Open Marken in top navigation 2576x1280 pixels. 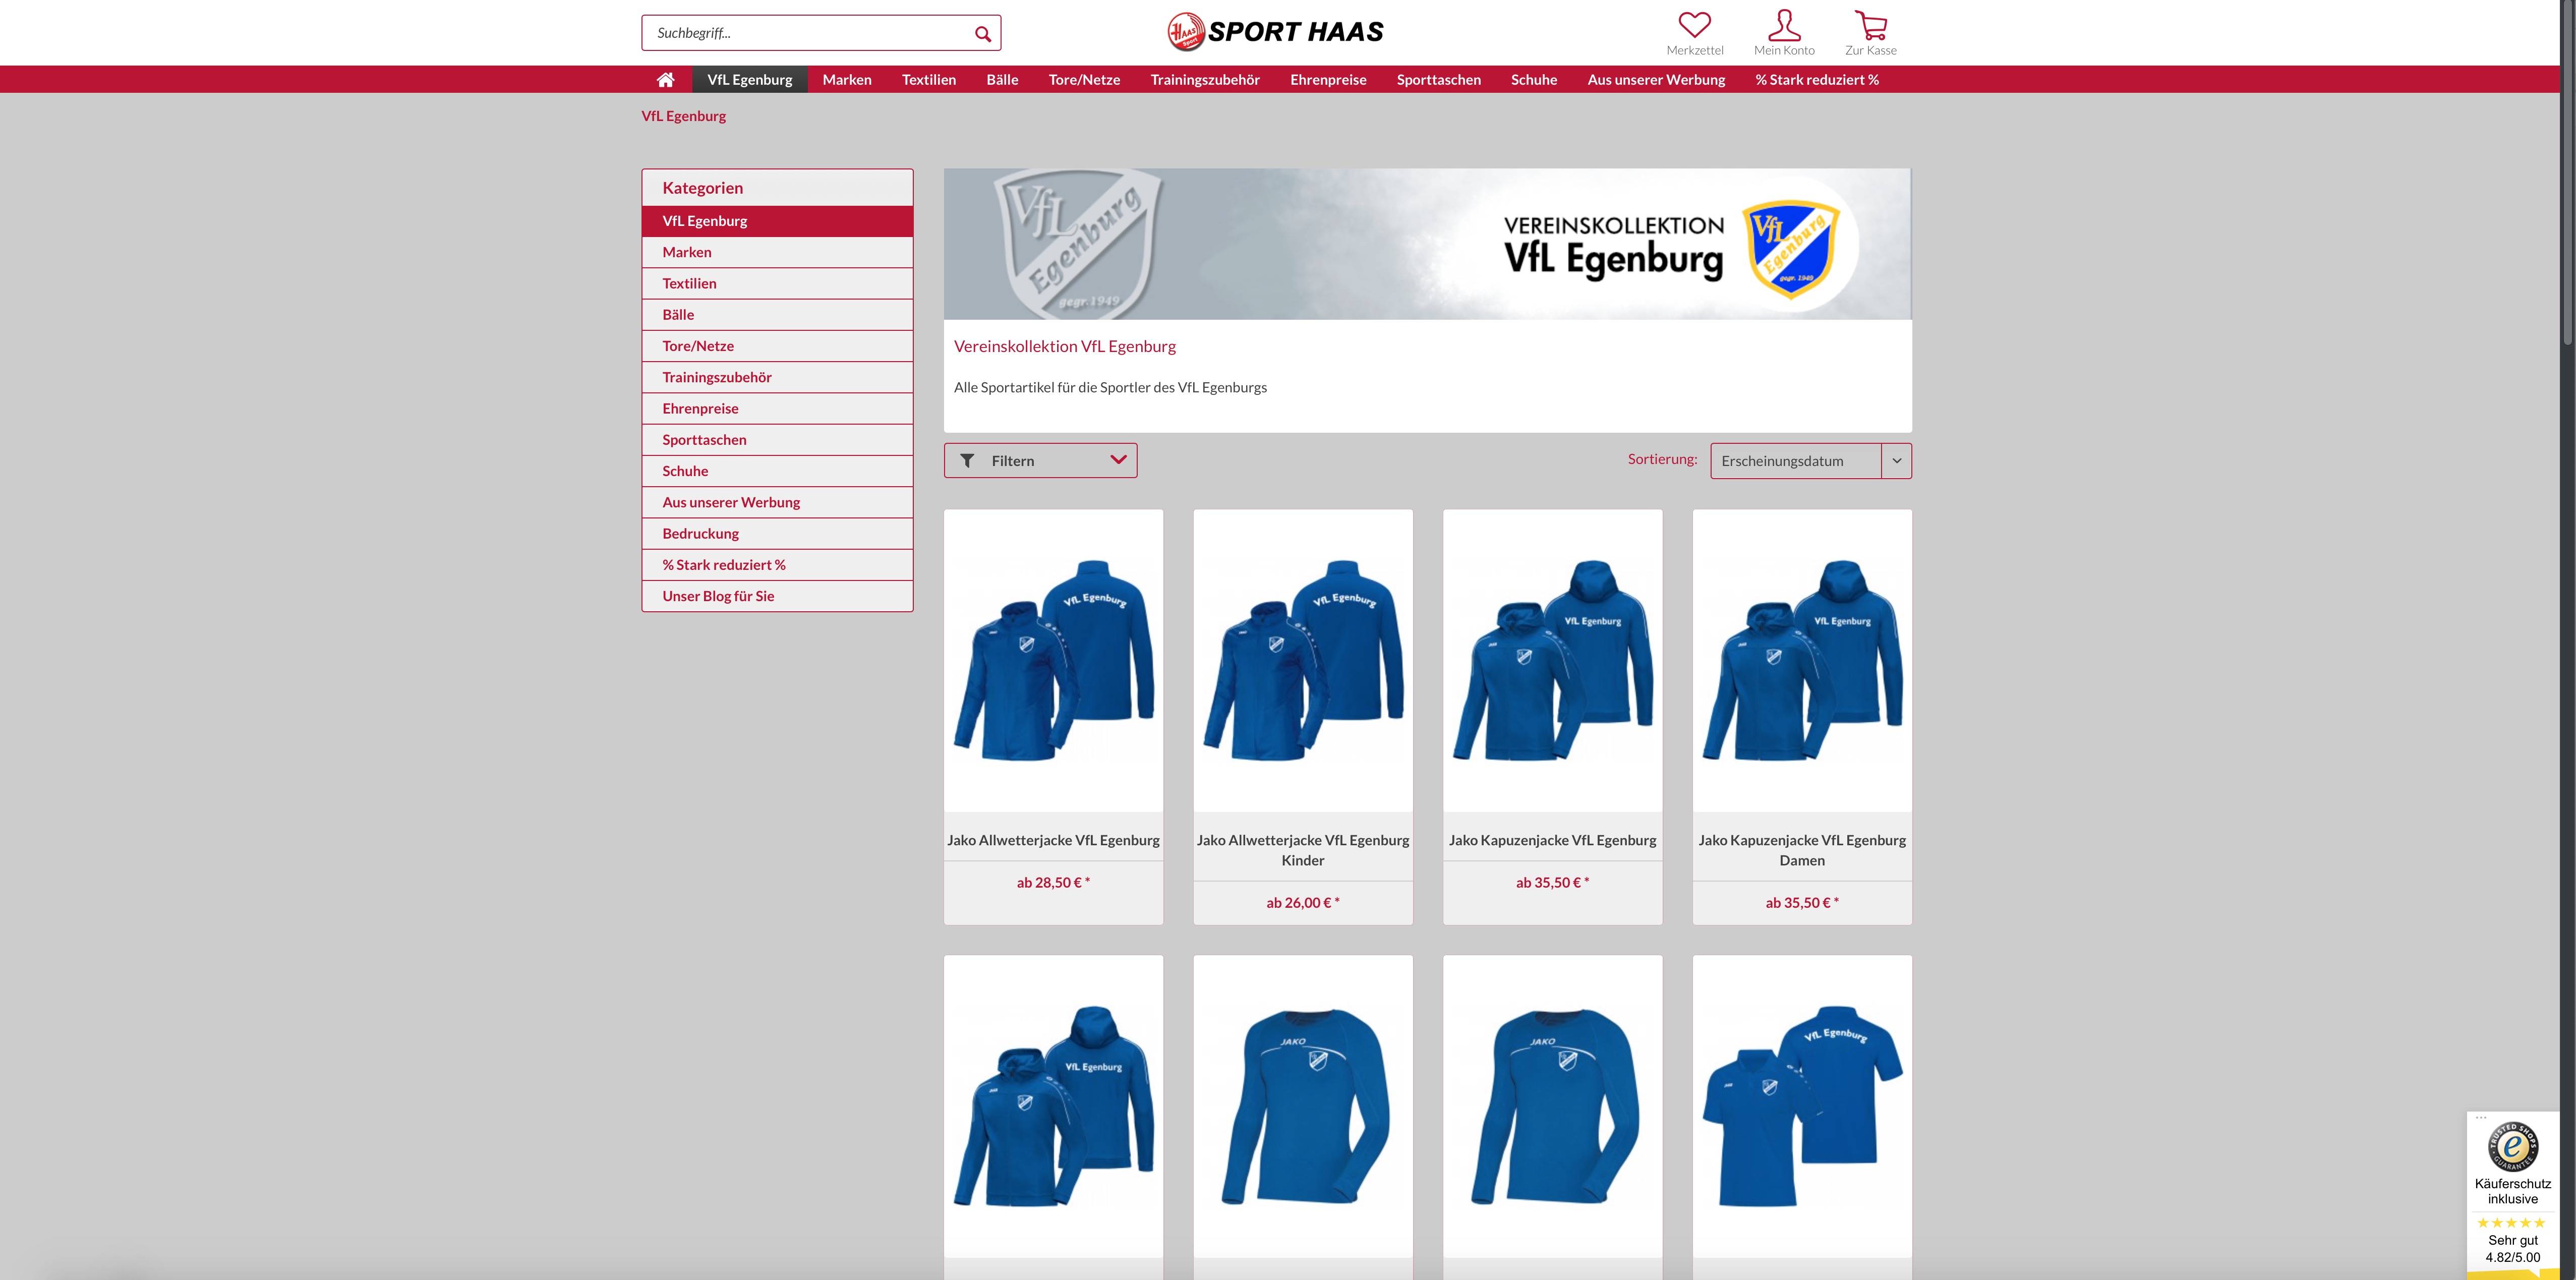pyautogui.click(x=847, y=80)
